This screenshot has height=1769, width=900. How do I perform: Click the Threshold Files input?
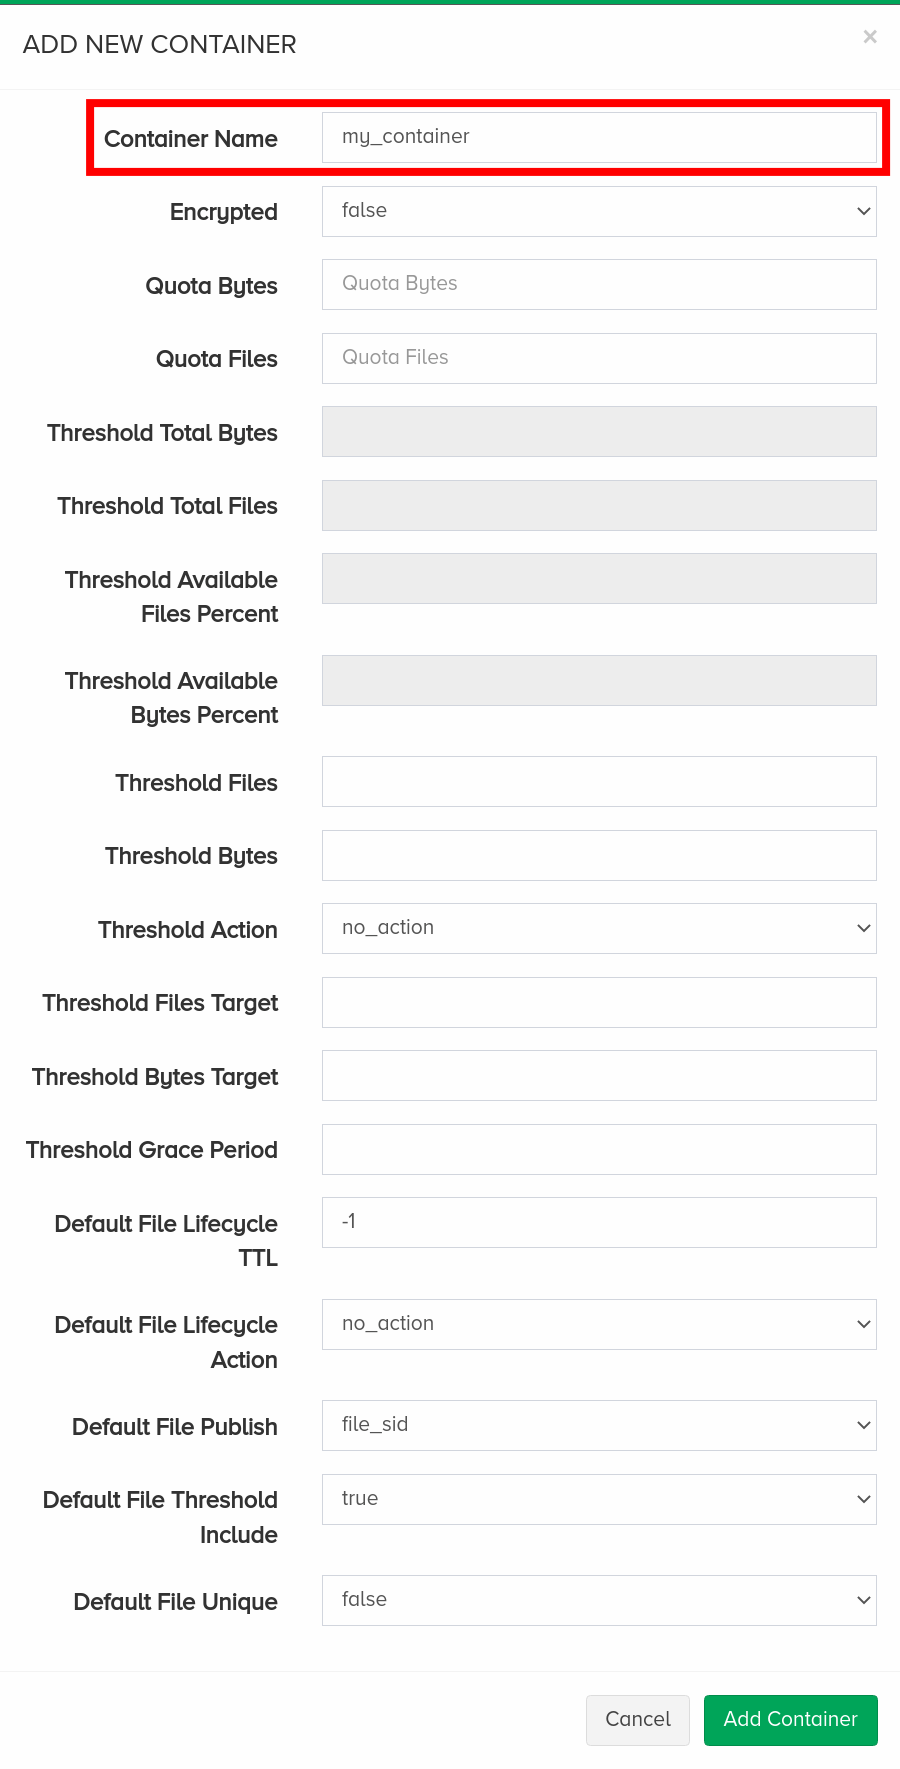pos(599,781)
